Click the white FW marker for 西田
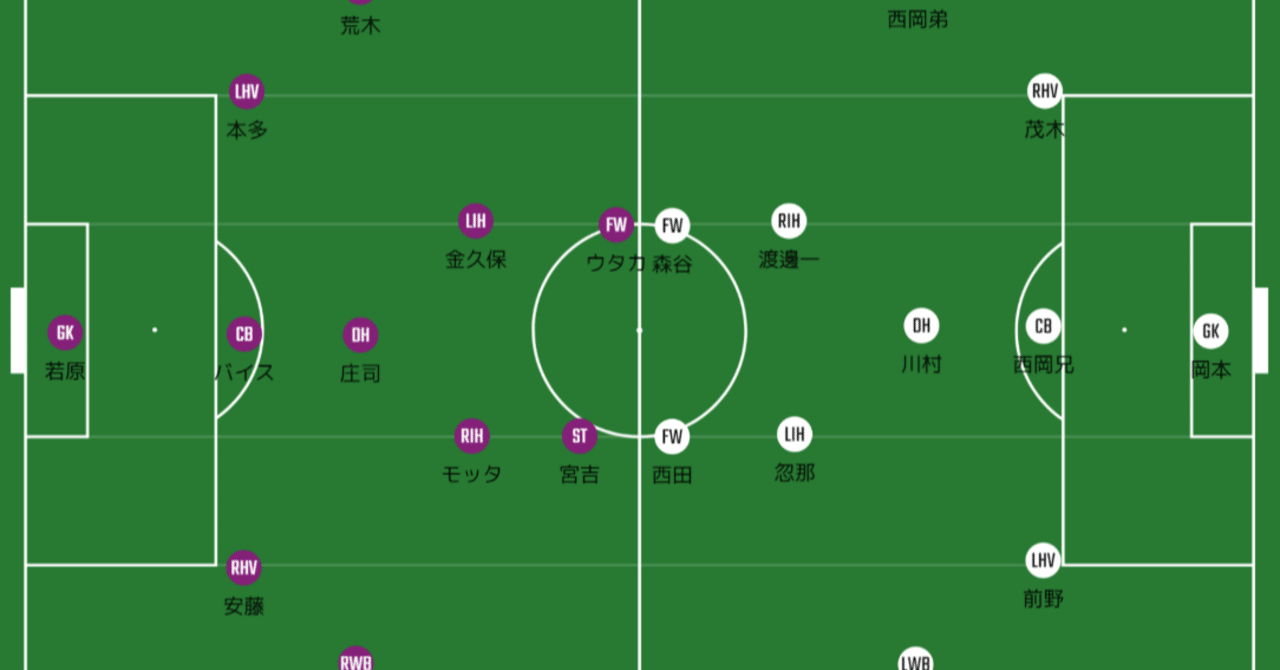 [672, 436]
